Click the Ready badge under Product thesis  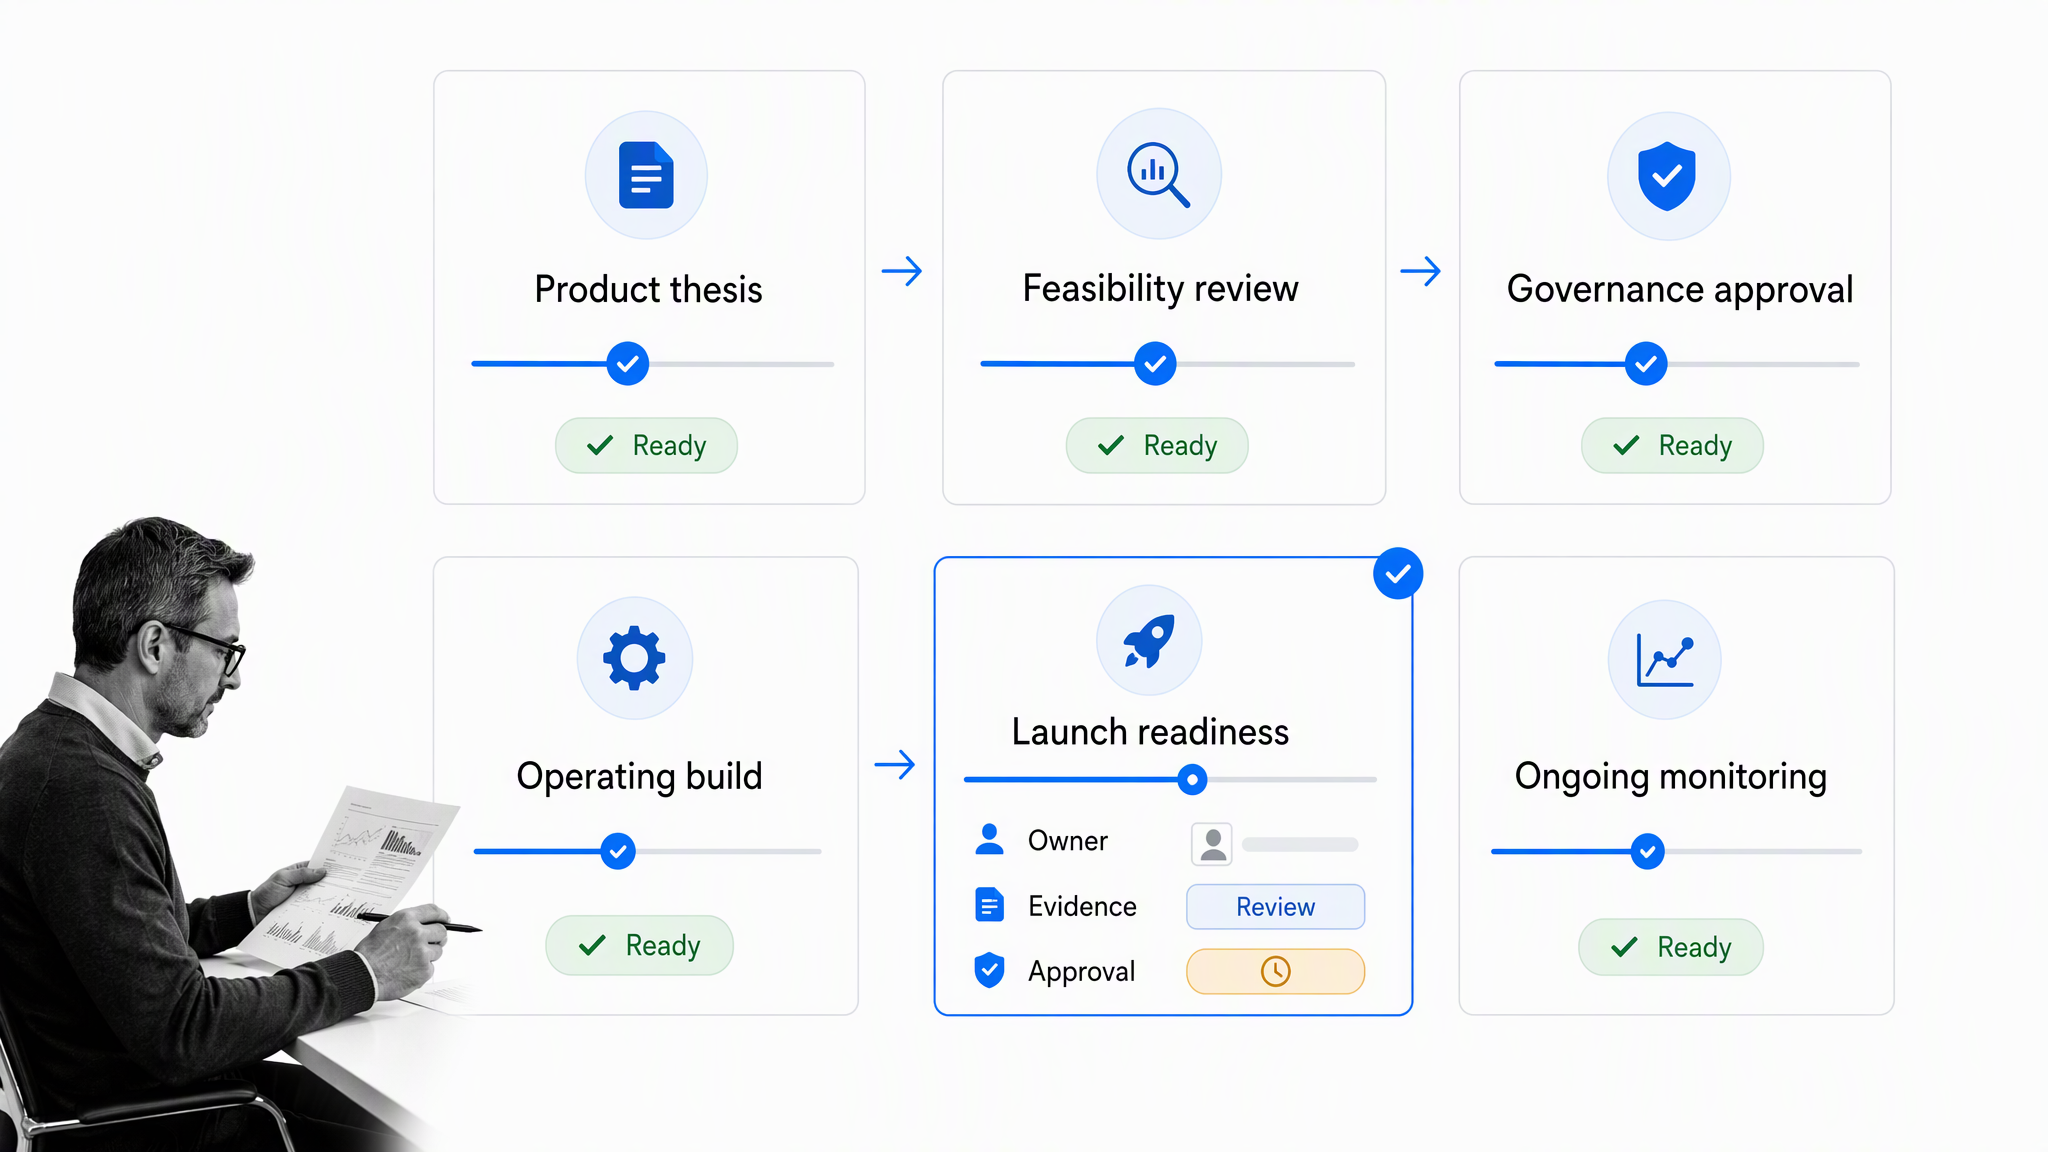click(x=646, y=445)
